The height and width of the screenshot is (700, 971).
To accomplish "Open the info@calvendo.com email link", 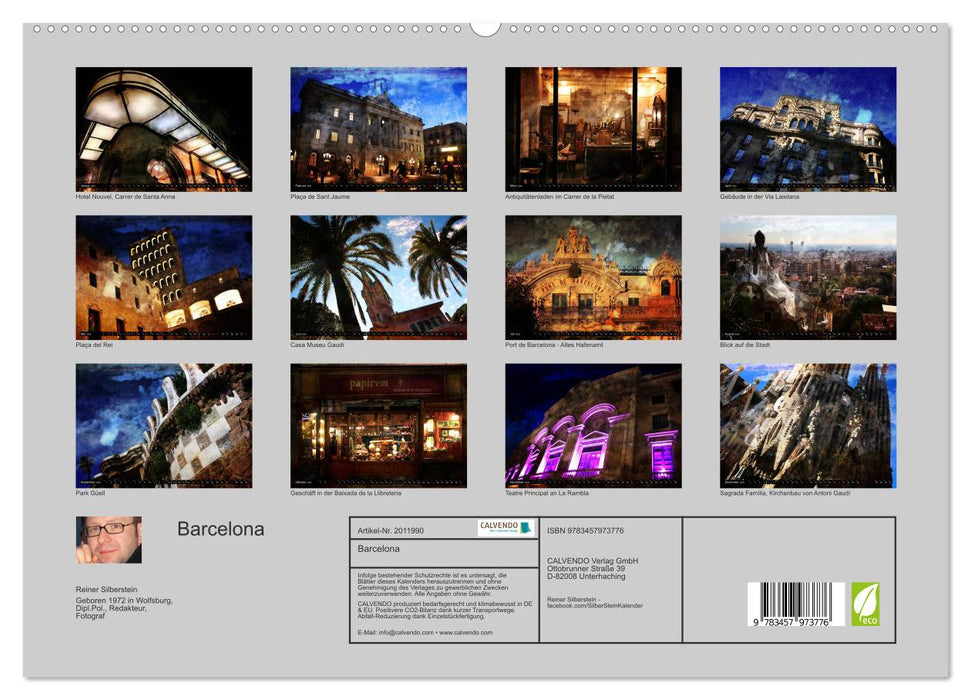I will 406,633.
